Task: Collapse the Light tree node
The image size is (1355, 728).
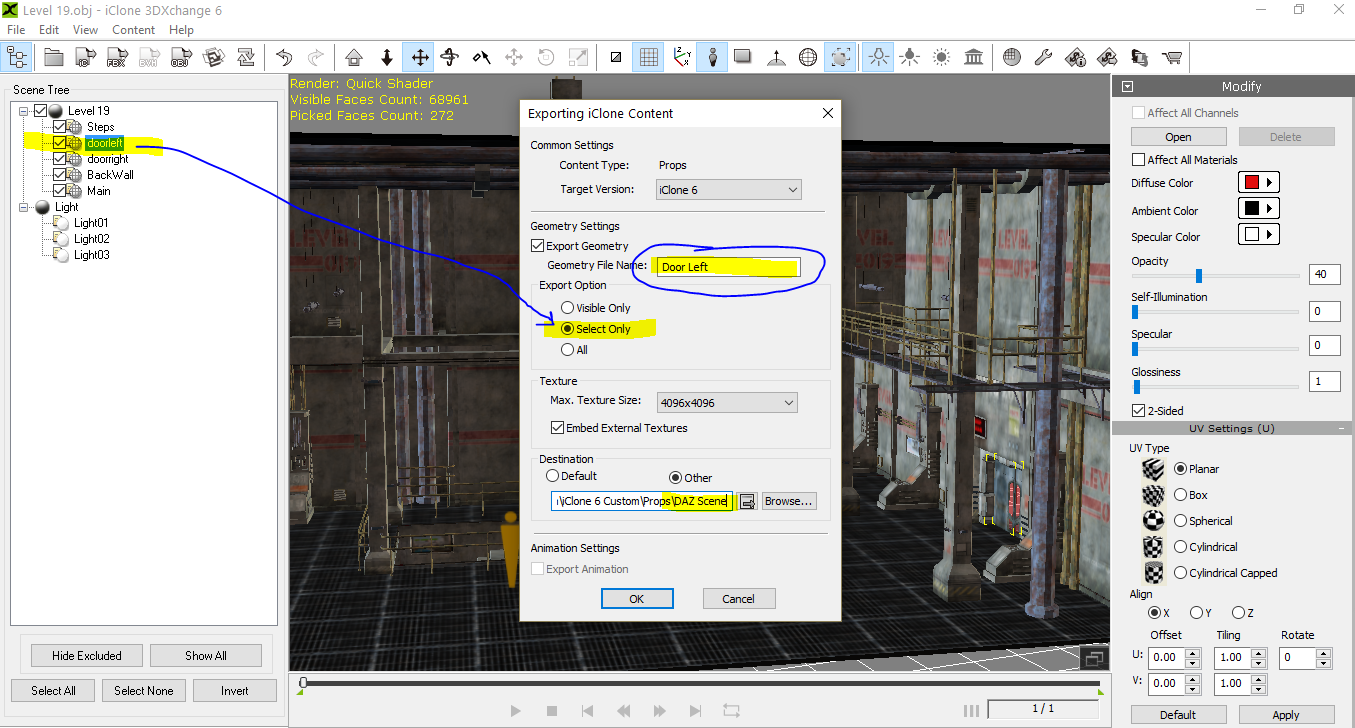Action: click(24, 207)
